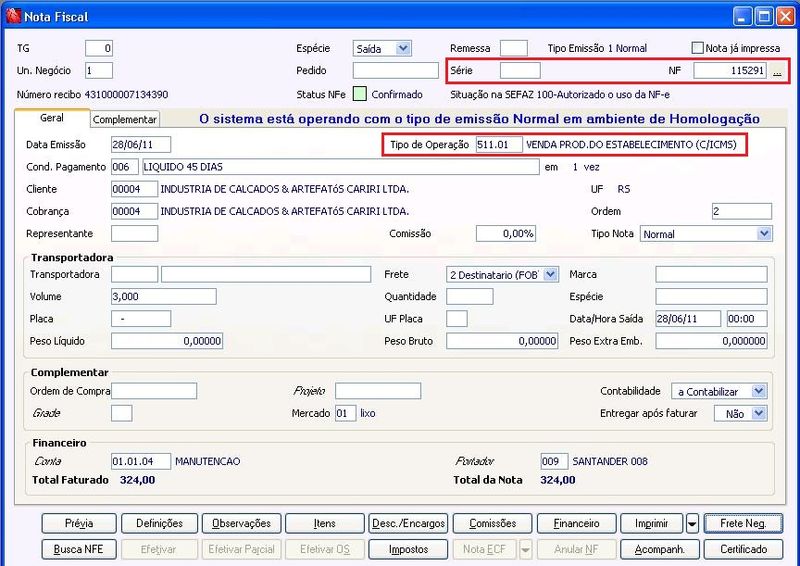The height and width of the screenshot is (566, 800).
Task: Click the Data Saída date field
Action: 688,319
